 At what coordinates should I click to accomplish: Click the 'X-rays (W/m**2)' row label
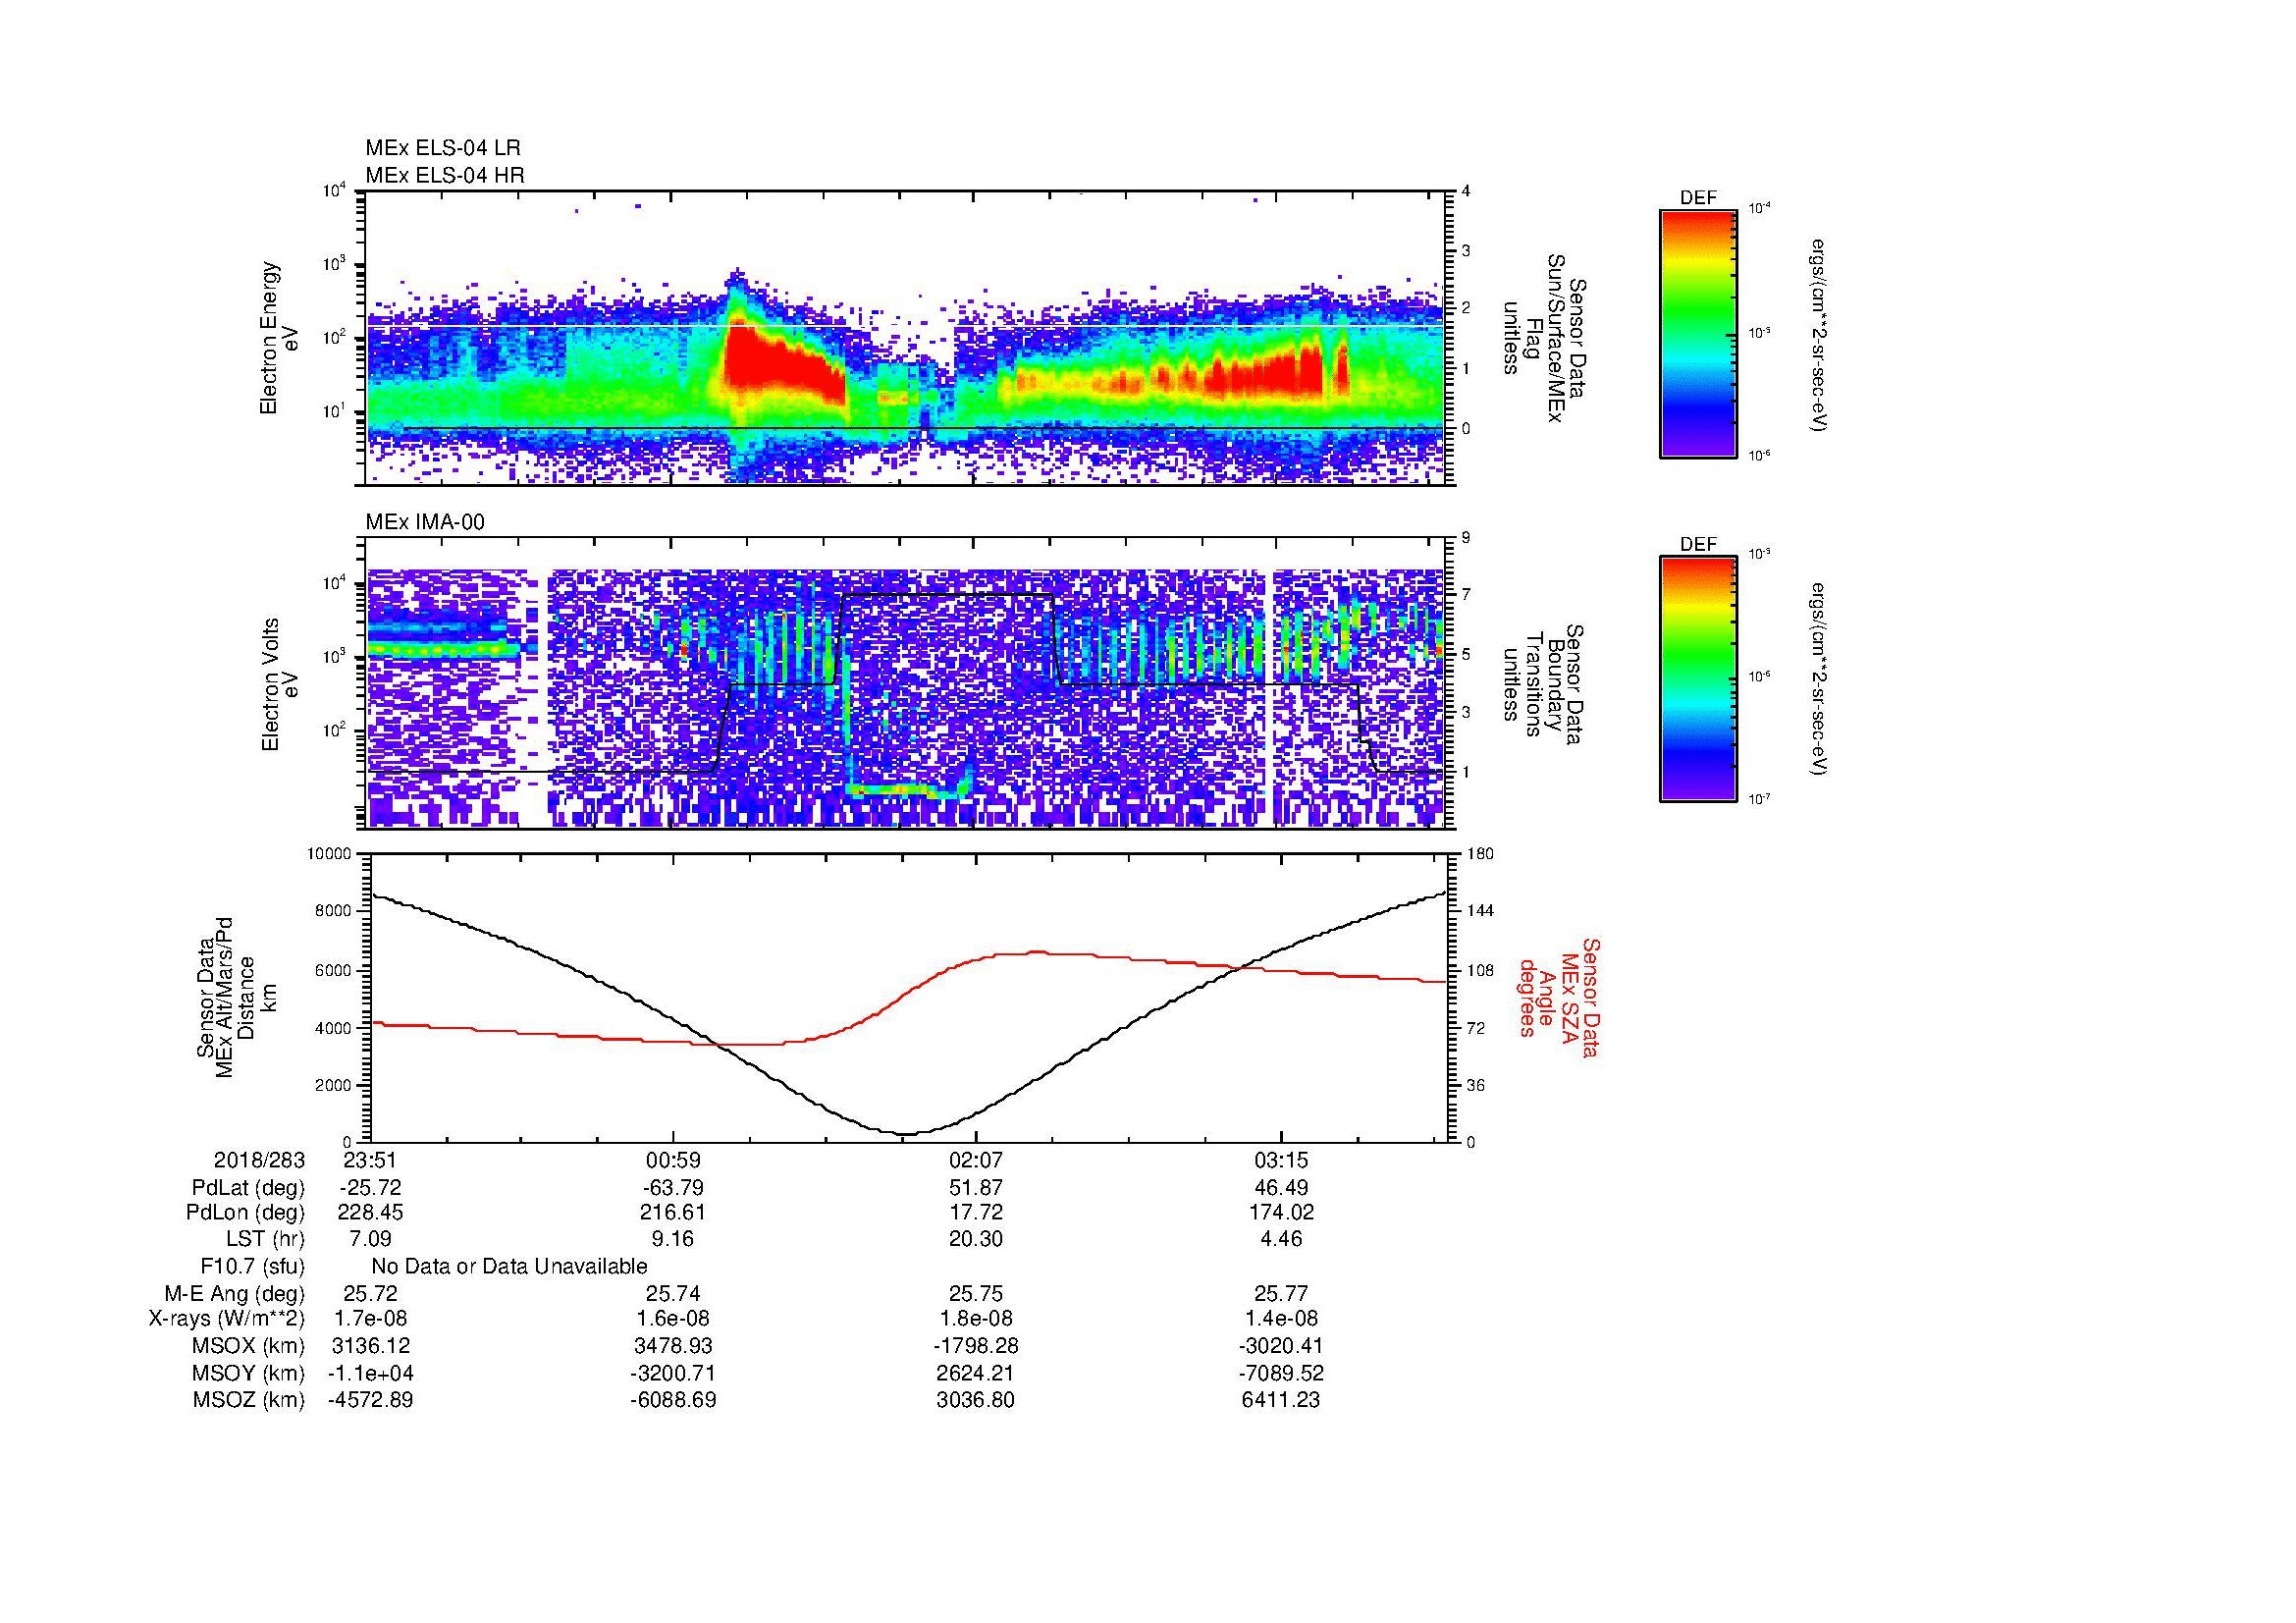coord(227,1319)
